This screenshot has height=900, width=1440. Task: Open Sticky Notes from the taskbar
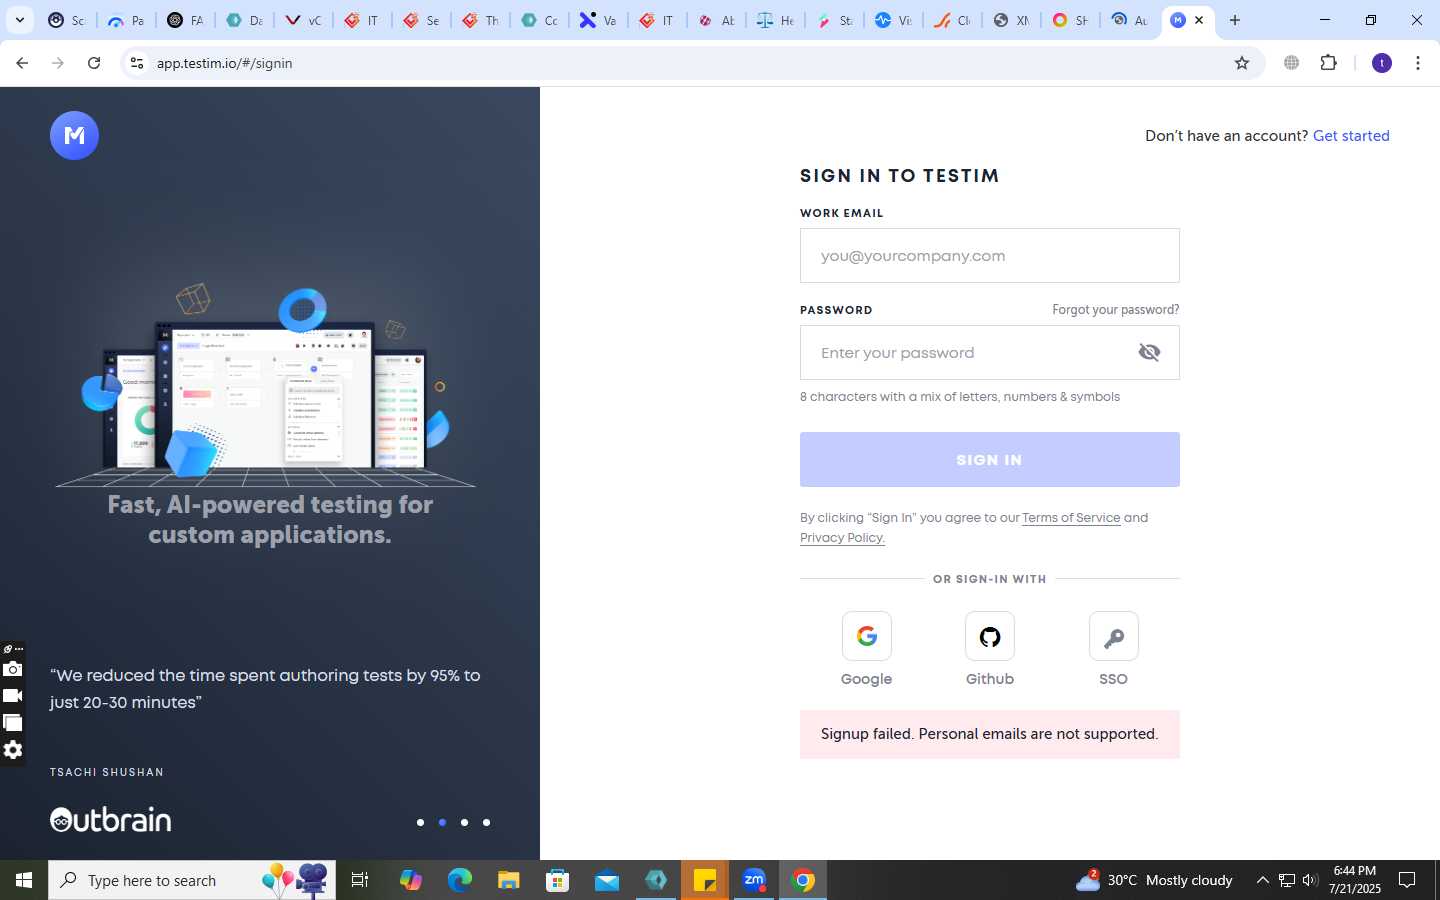pyautogui.click(x=705, y=880)
